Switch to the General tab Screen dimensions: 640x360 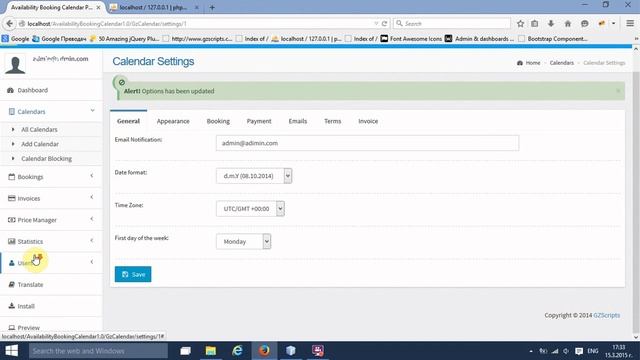coord(128,121)
